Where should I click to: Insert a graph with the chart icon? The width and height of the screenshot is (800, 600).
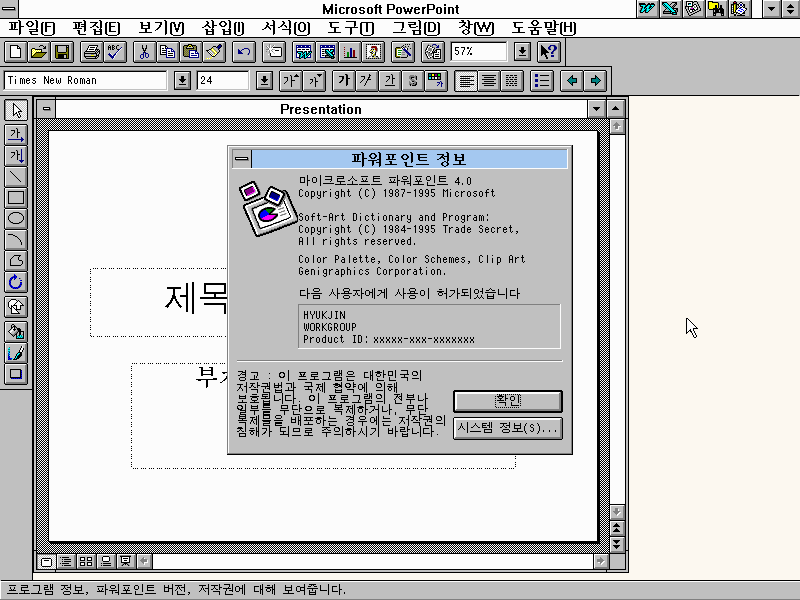(351, 52)
